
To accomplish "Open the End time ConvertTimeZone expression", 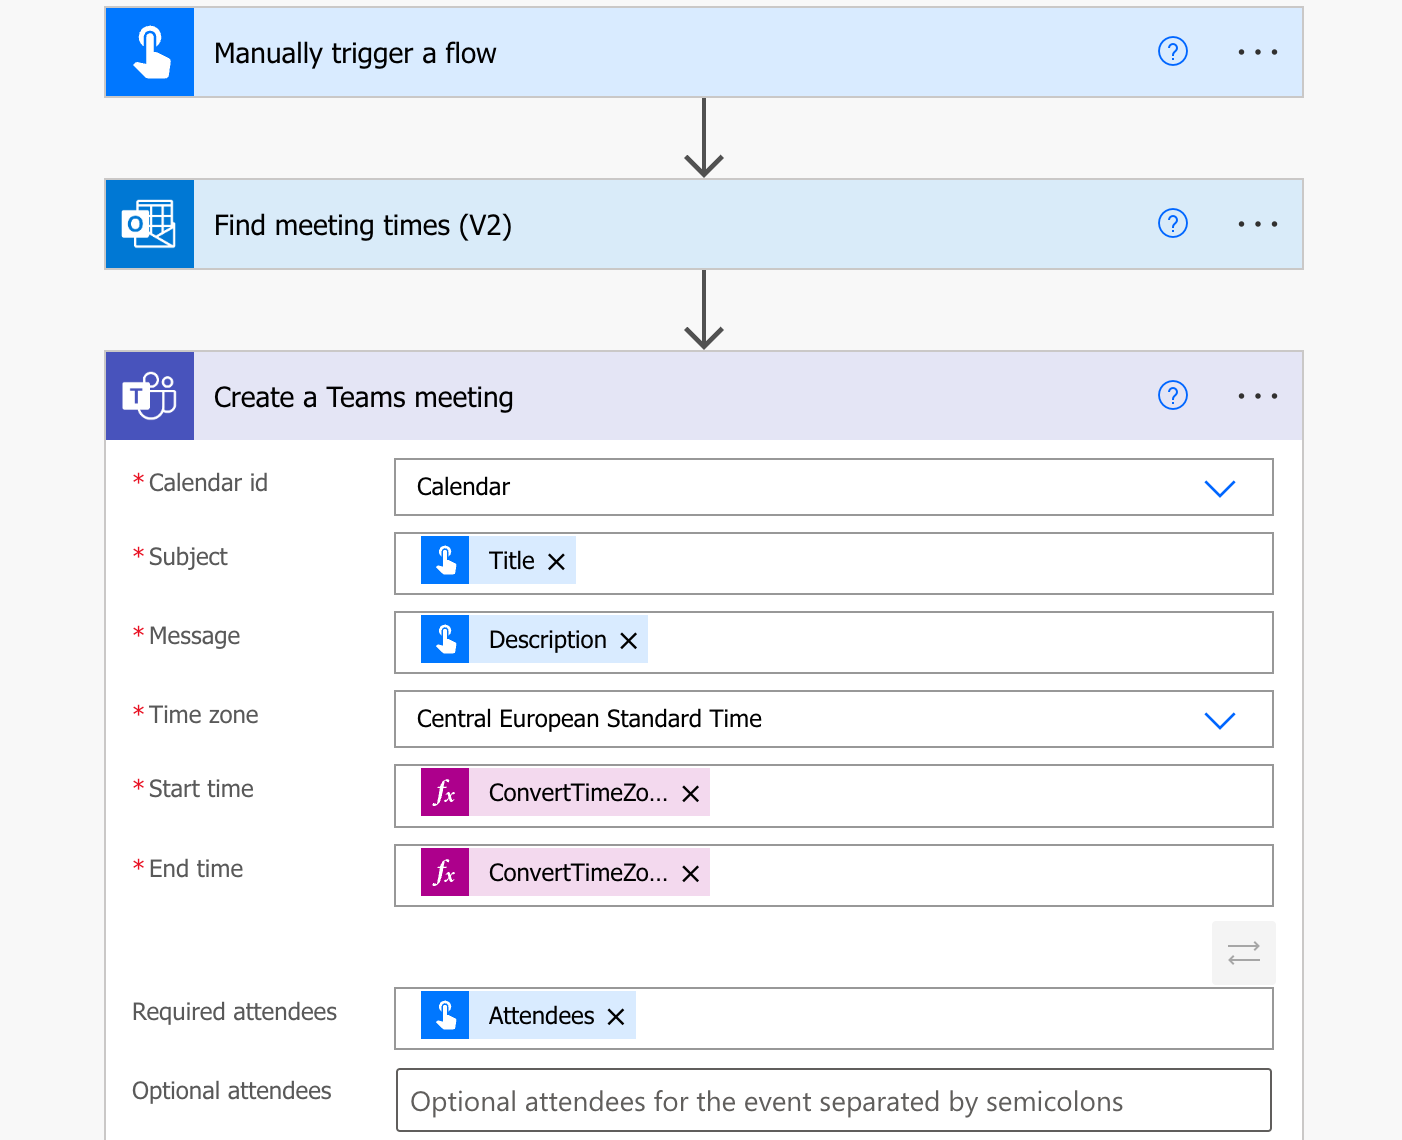I will [x=565, y=872].
